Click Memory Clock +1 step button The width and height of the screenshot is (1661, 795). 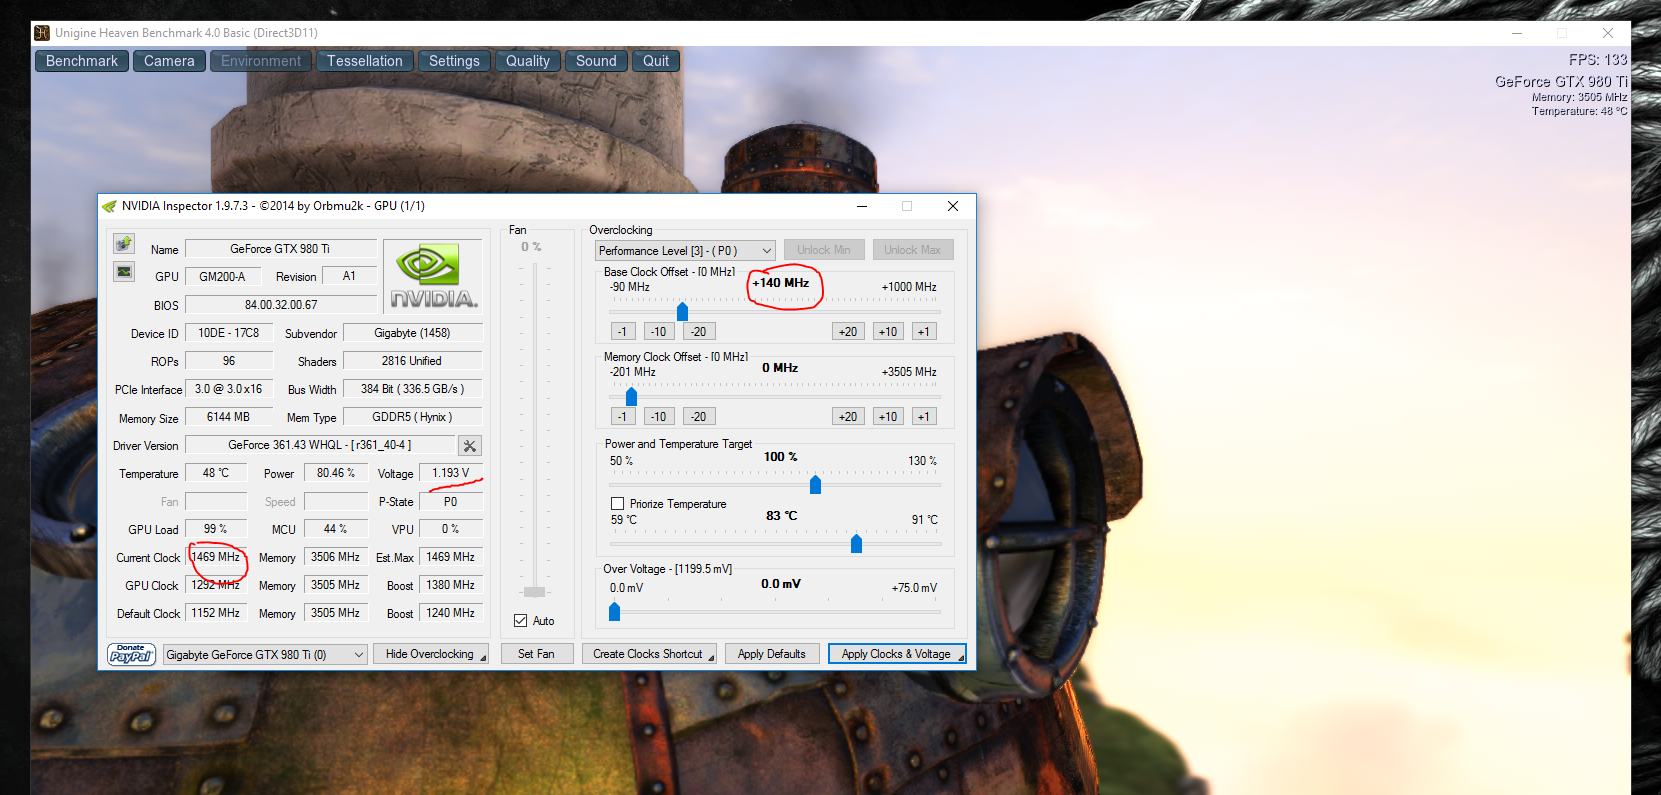tap(924, 417)
